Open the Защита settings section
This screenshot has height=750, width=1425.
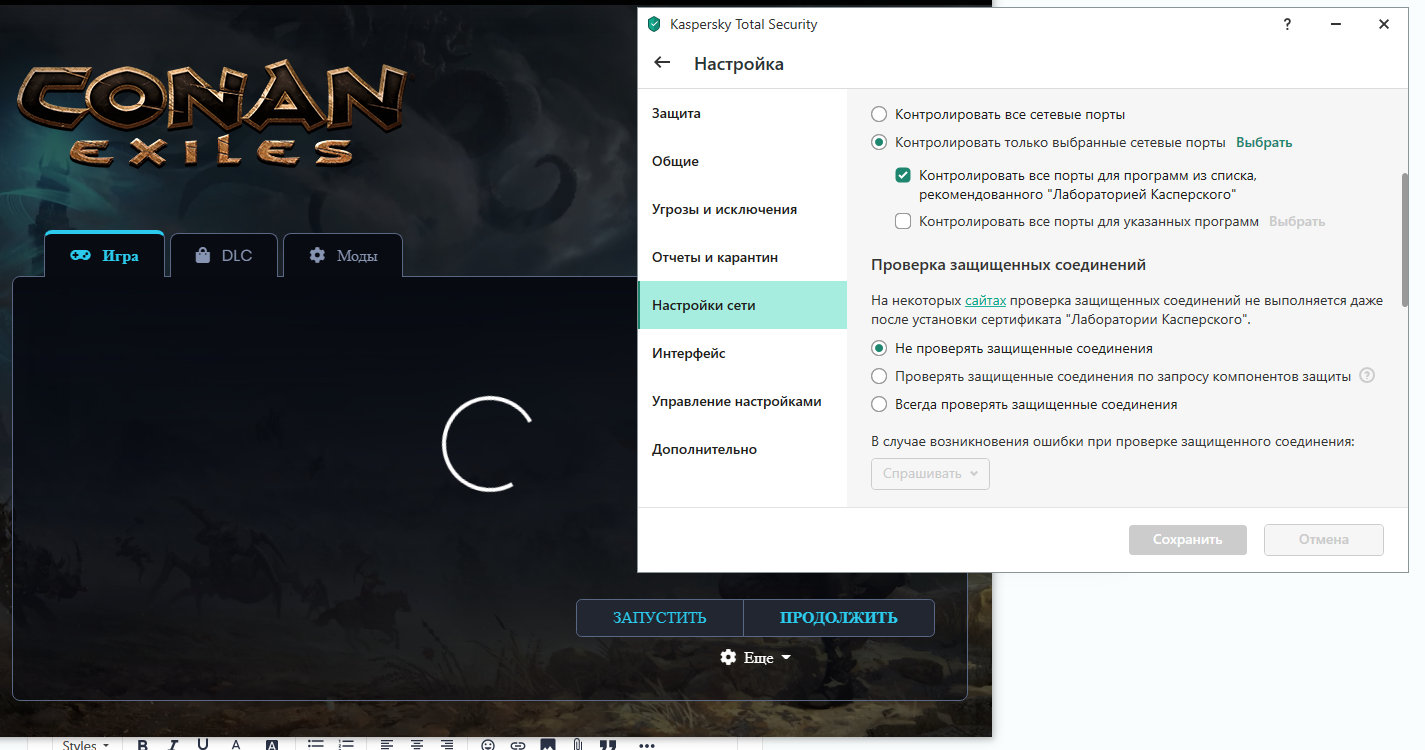coord(742,113)
